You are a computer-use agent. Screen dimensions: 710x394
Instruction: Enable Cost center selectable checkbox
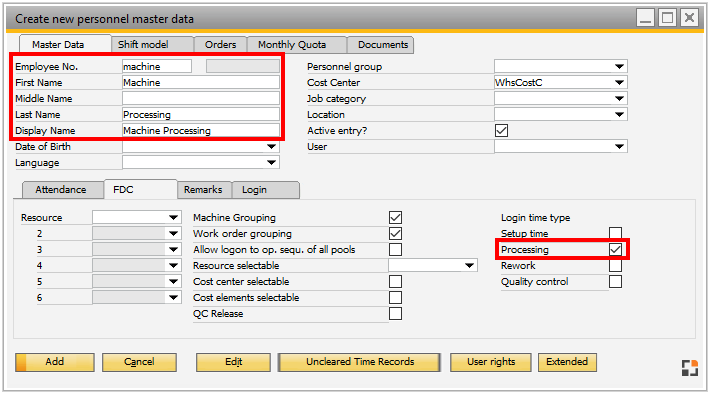tap(395, 282)
